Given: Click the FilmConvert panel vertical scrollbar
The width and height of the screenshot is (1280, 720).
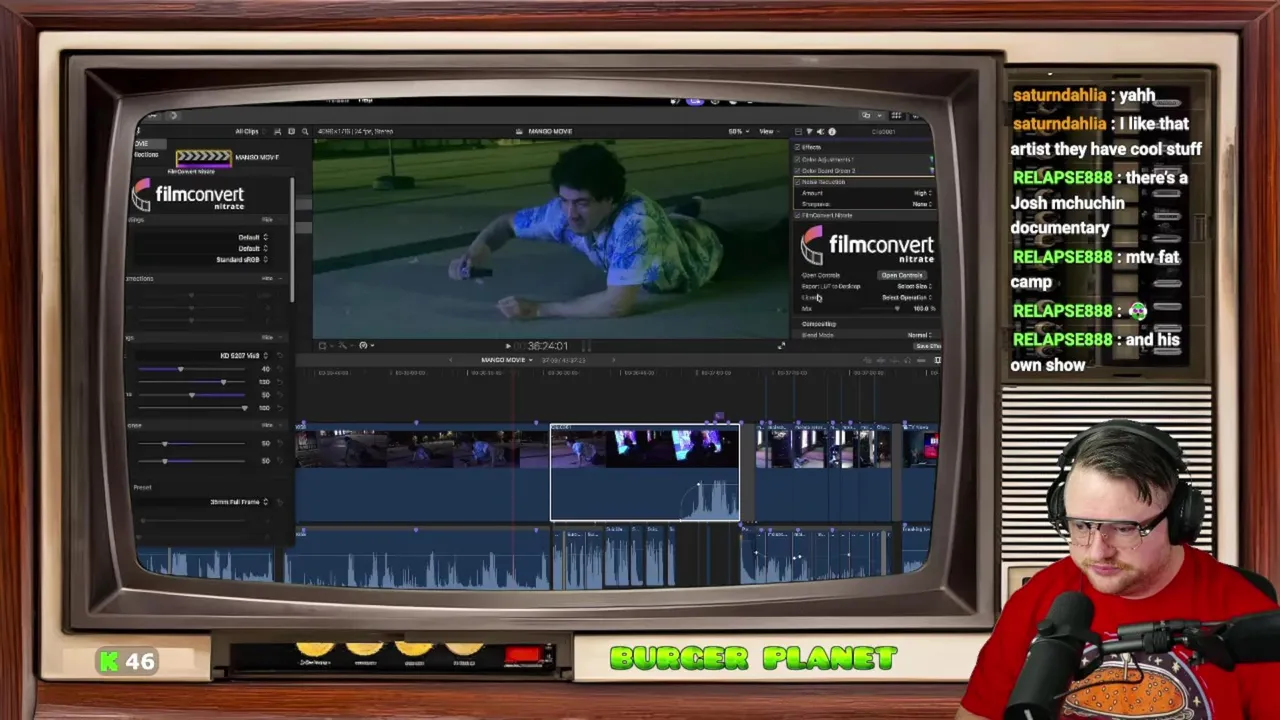Looking at the screenshot, I should [292, 240].
